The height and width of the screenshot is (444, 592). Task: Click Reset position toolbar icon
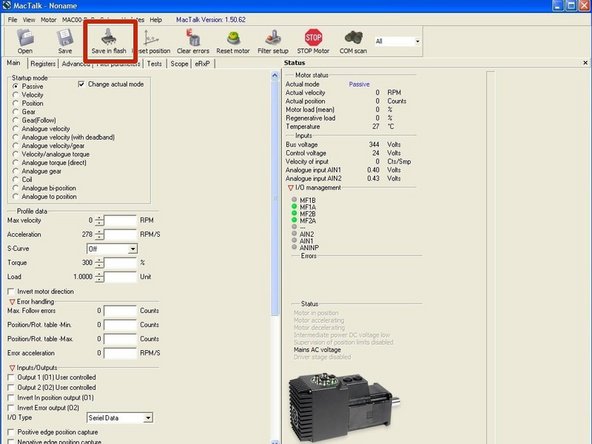coord(152,41)
